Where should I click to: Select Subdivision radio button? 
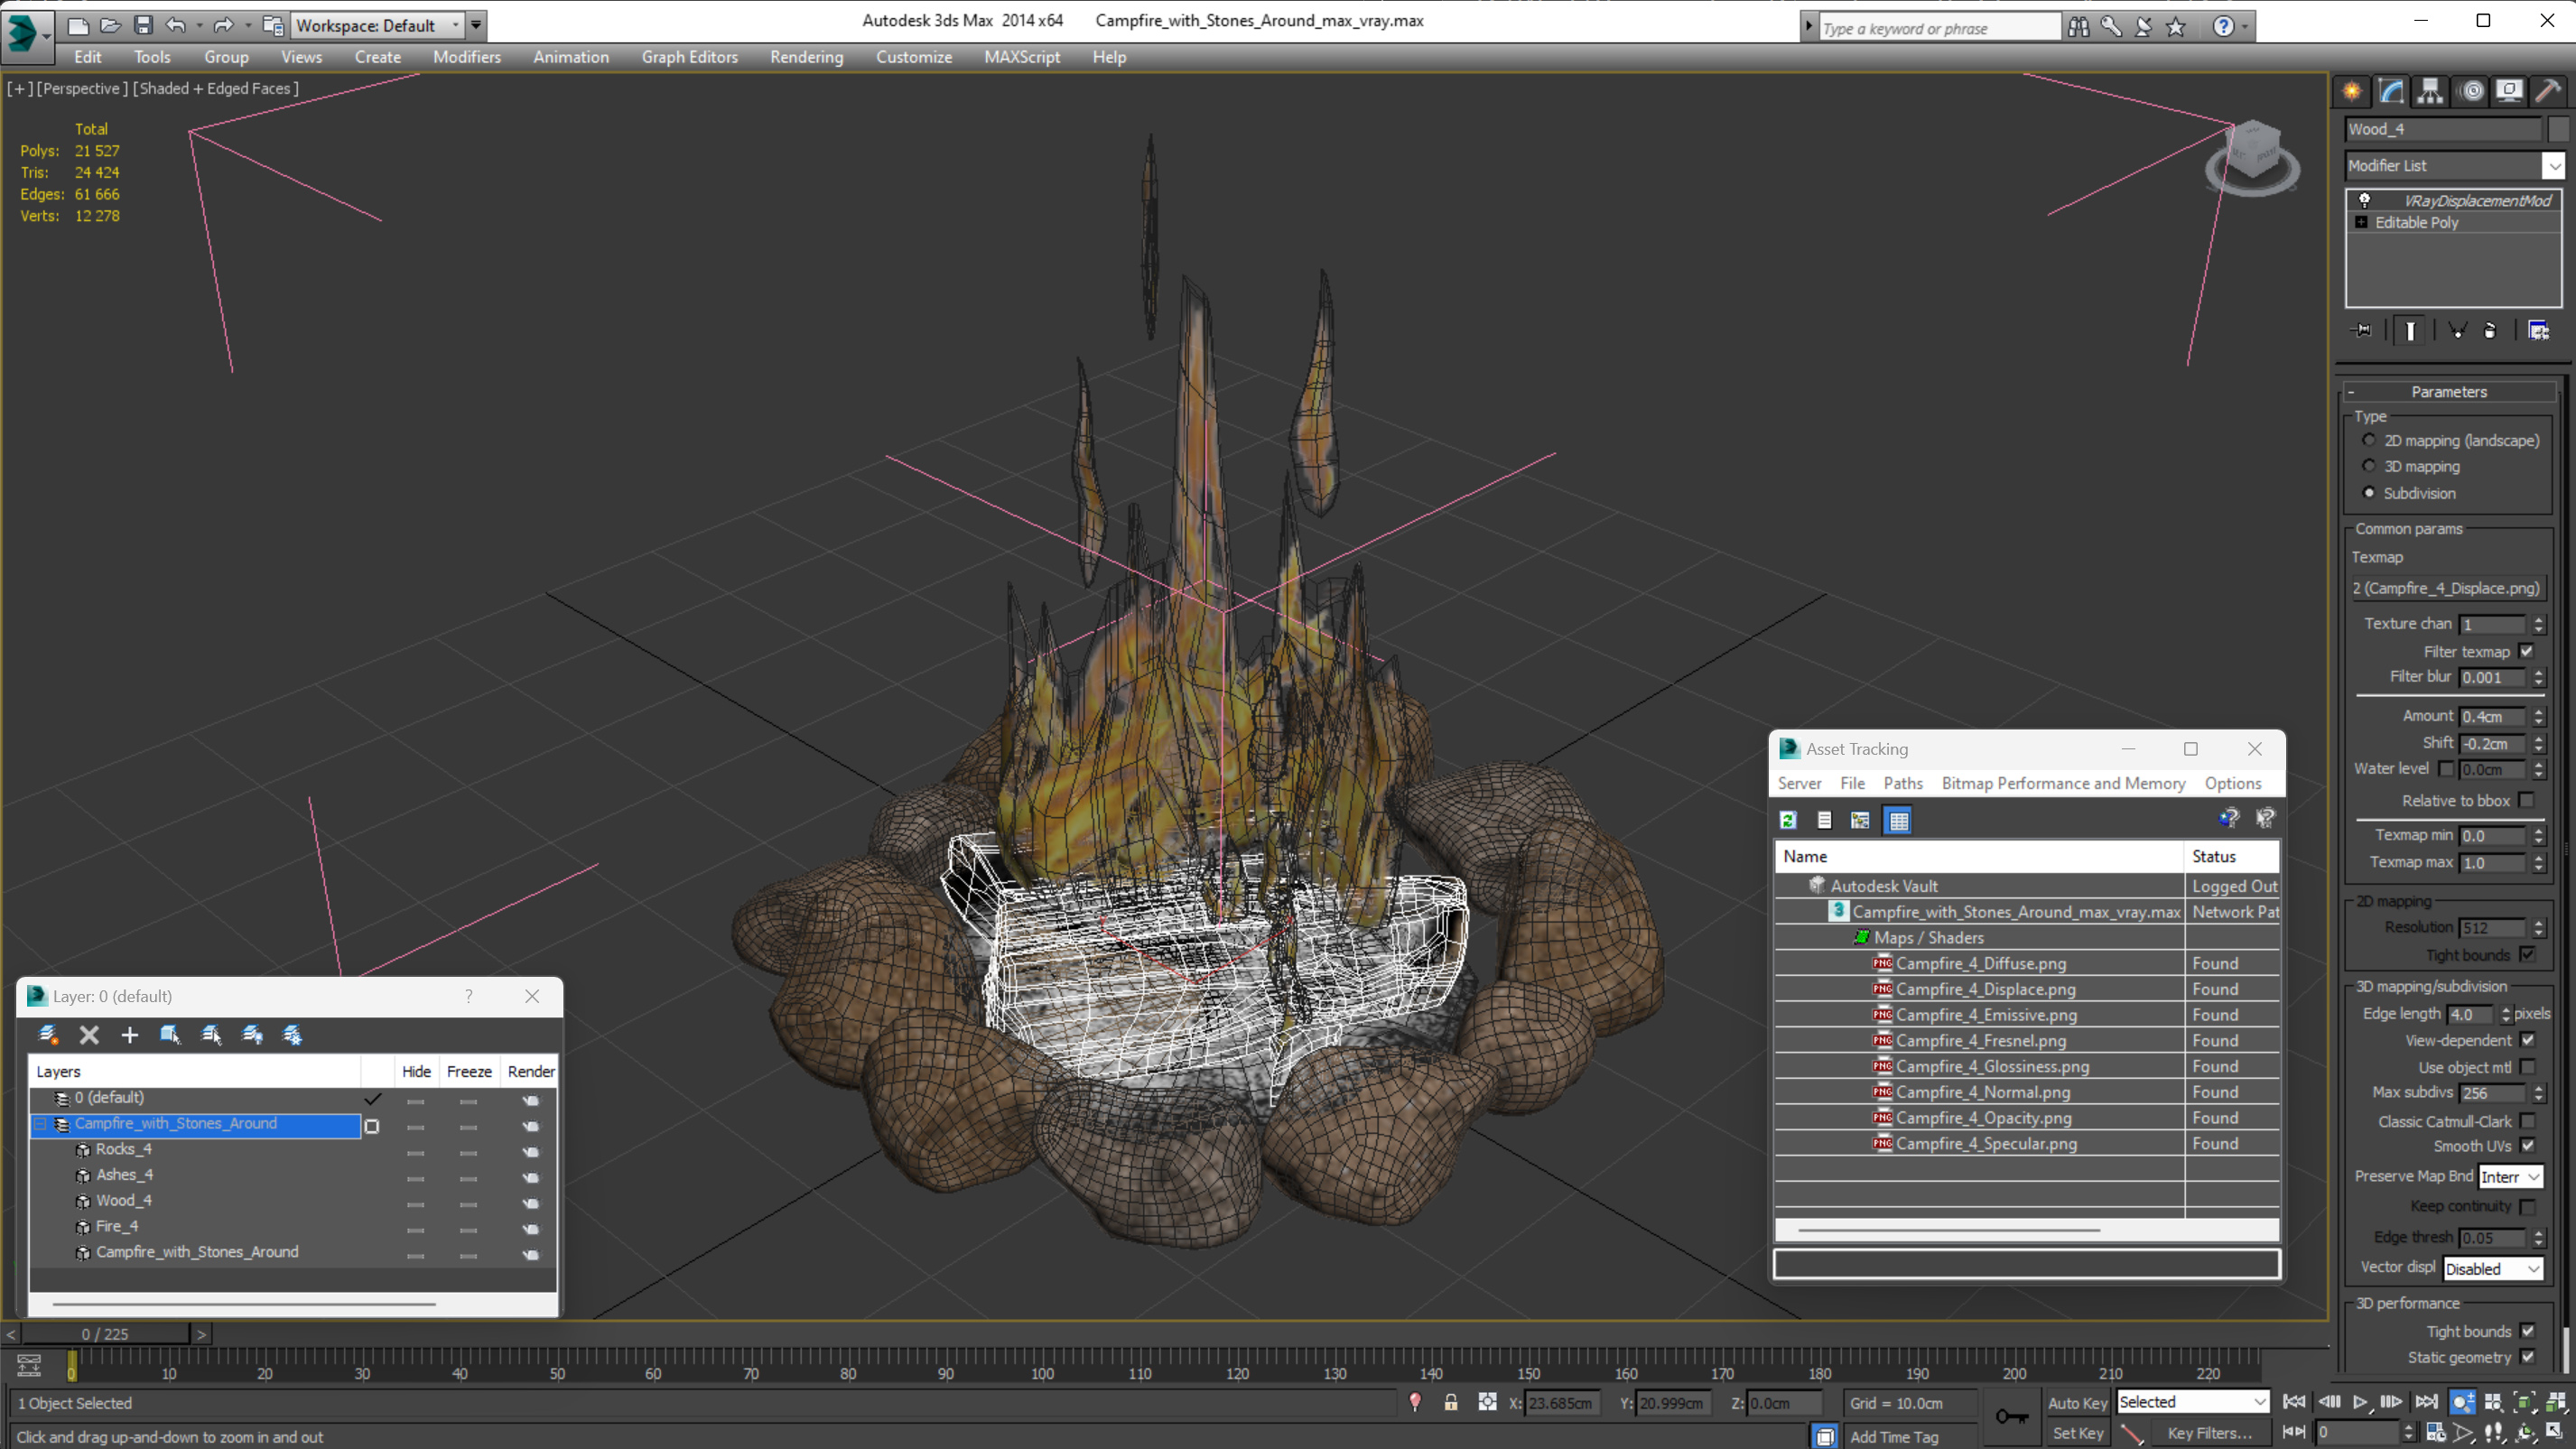(x=2368, y=493)
